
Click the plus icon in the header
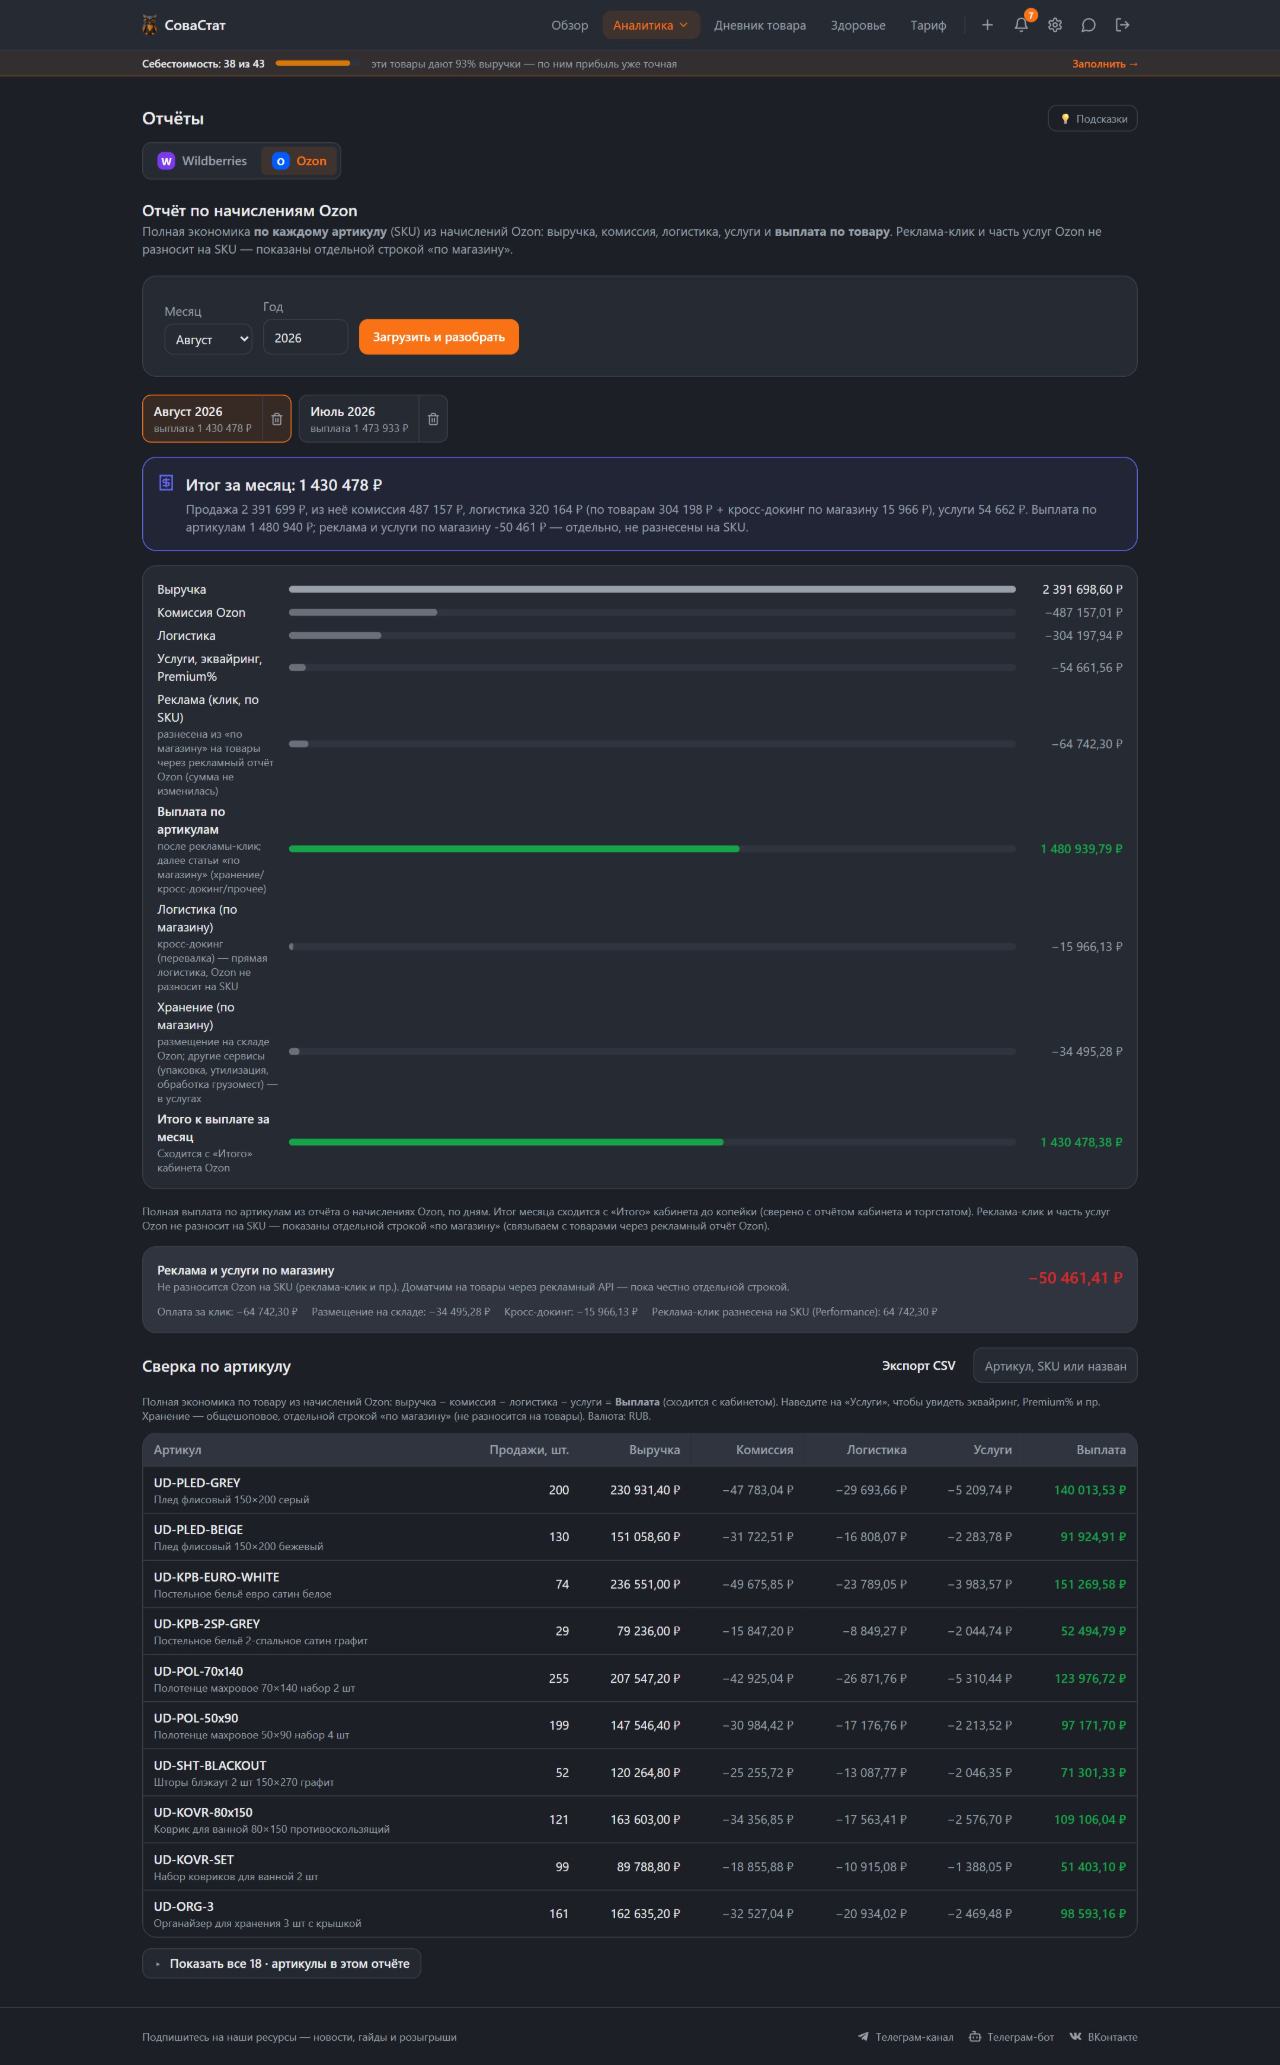click(x=987, y=25)
